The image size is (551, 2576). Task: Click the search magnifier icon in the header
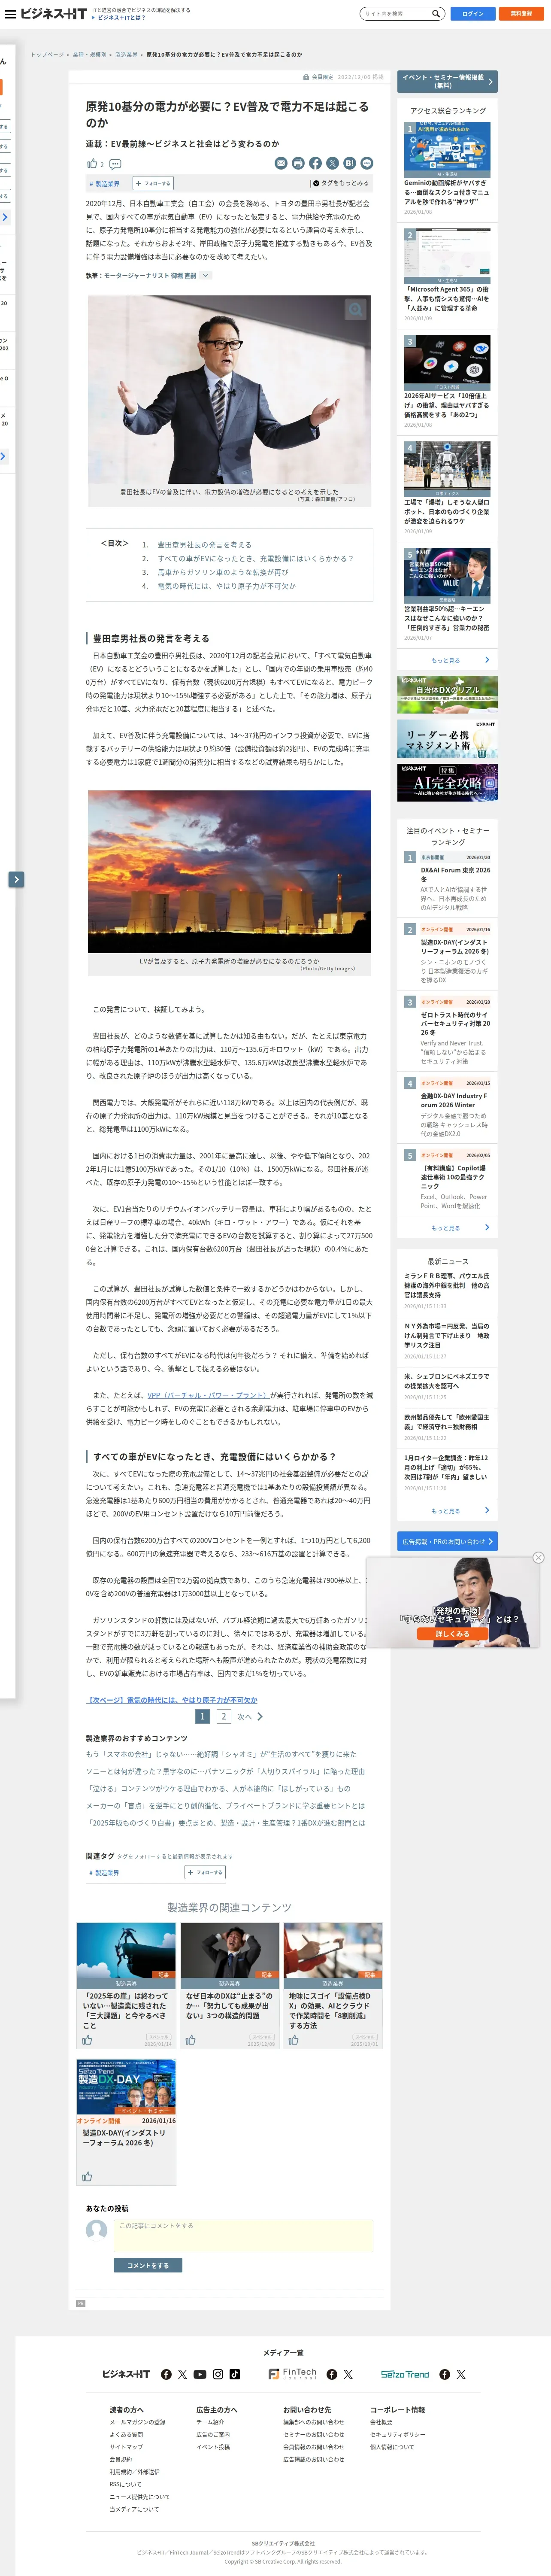(x=435, y=14)
